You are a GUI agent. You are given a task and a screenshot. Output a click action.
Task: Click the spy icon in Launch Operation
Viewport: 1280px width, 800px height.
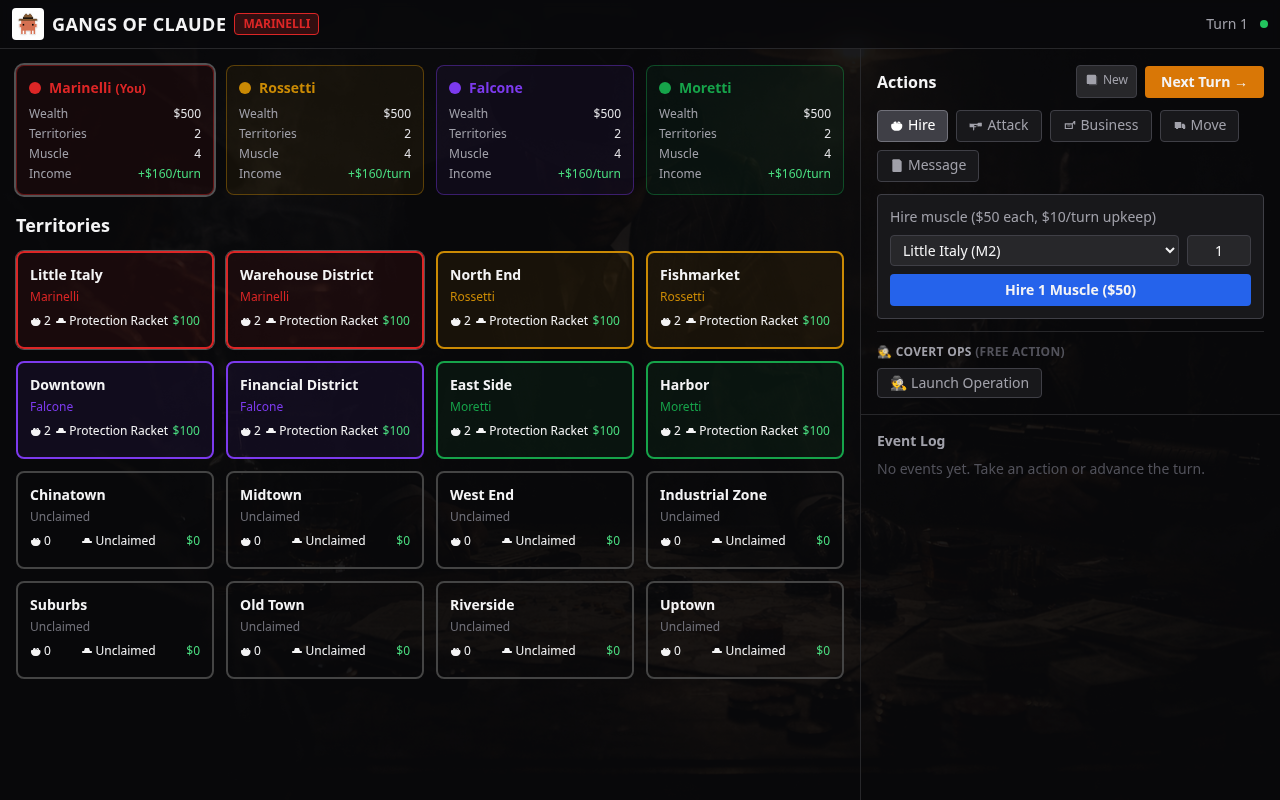click(898, 383)
